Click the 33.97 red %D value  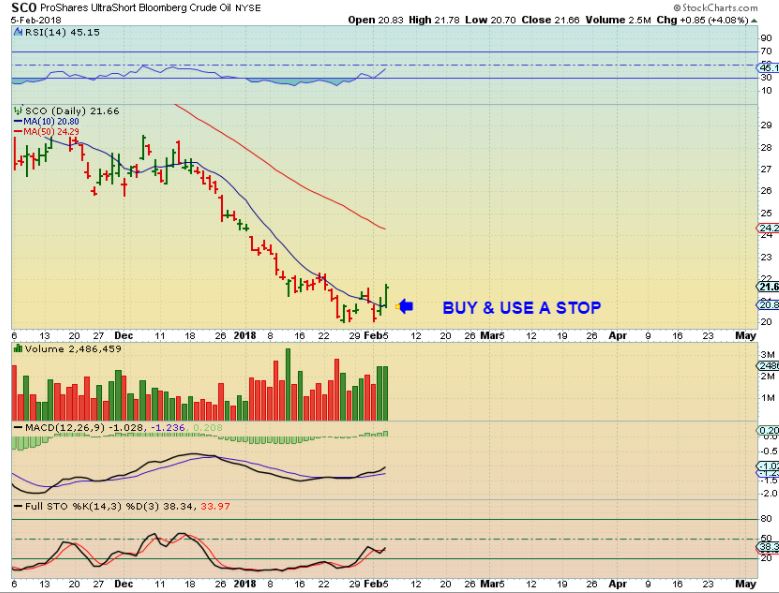[215, 506]
